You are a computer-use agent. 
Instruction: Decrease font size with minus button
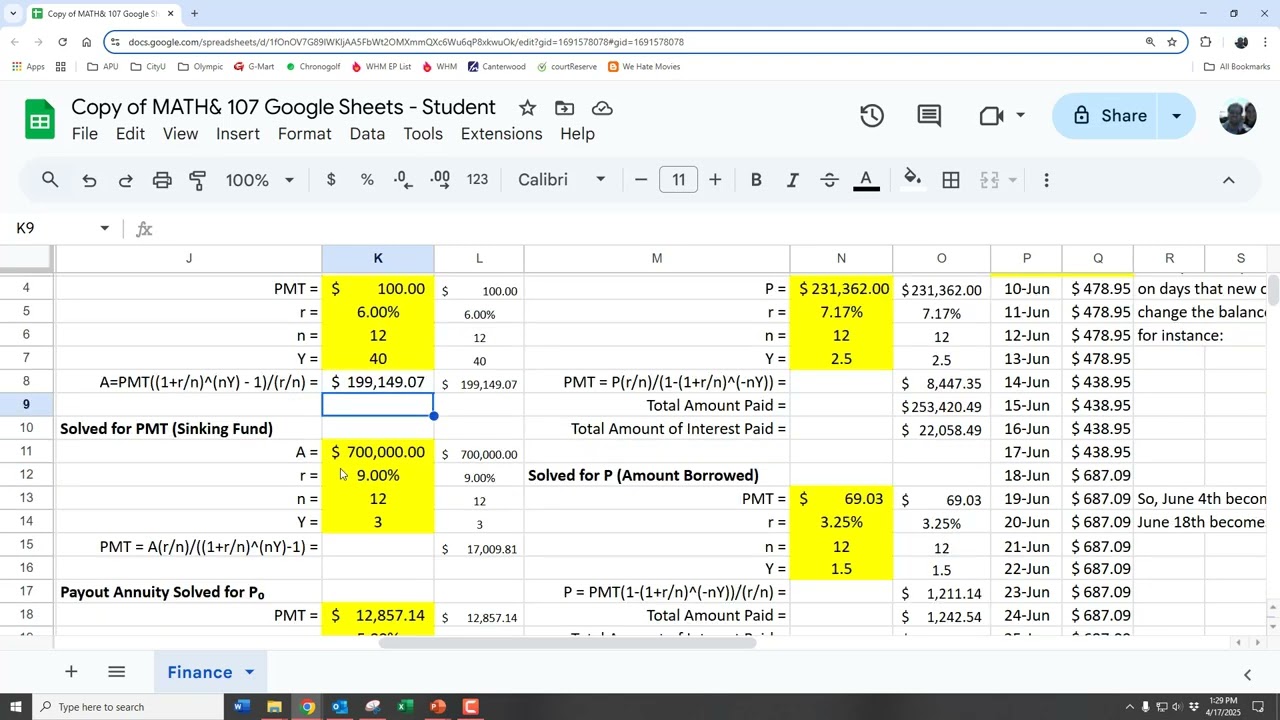tap(641, 180)
